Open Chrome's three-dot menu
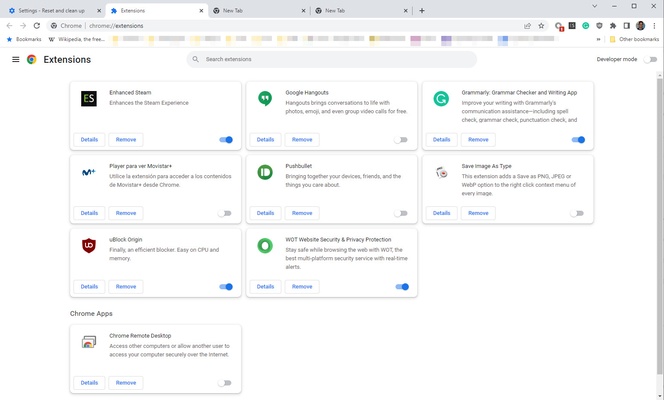The height and width of the screenshot is (400, 664). point(654,26)
